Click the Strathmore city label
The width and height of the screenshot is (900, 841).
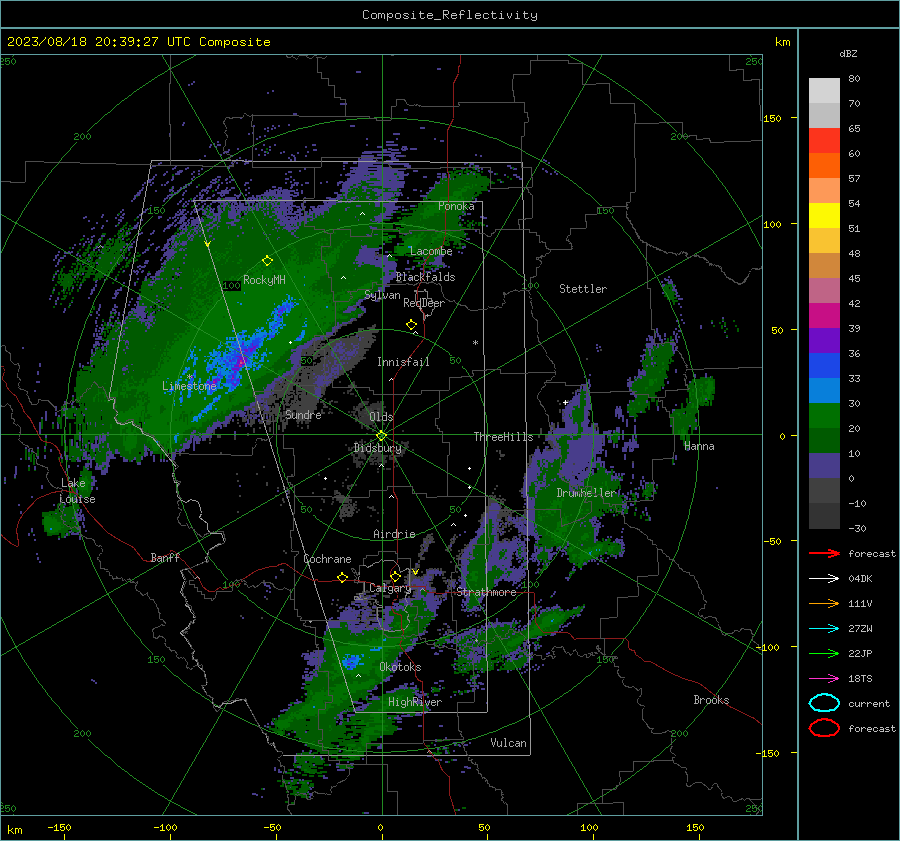486,592
